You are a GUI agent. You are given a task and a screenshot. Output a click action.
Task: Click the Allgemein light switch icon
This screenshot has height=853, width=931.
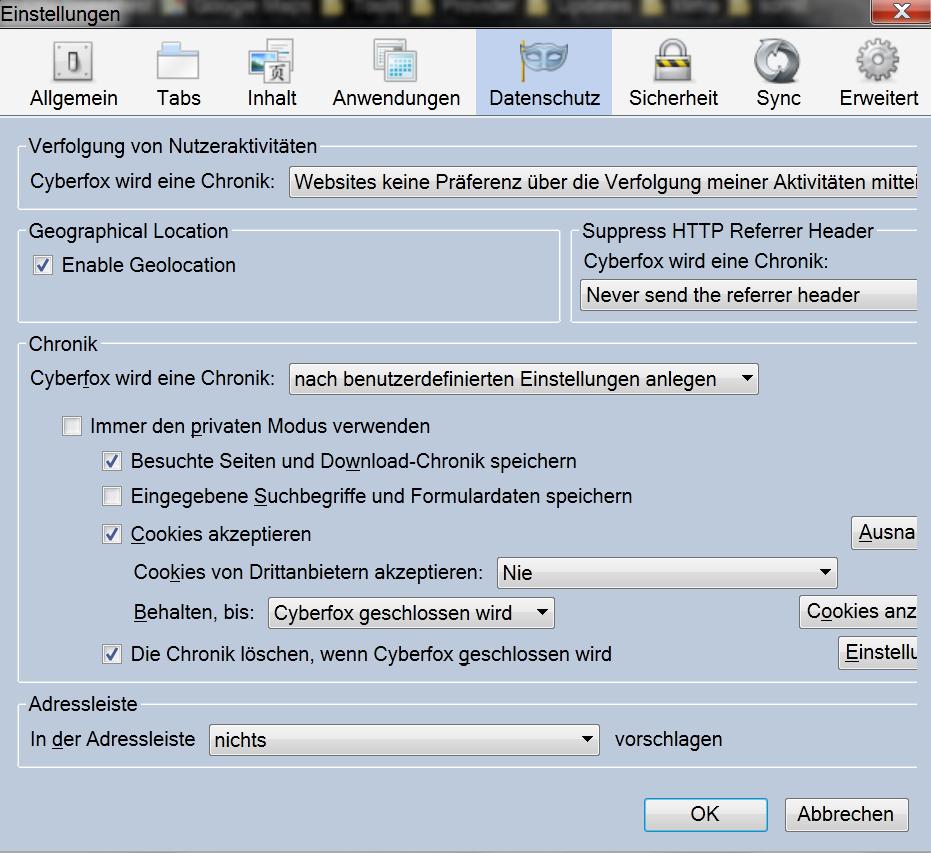point(73,61)
